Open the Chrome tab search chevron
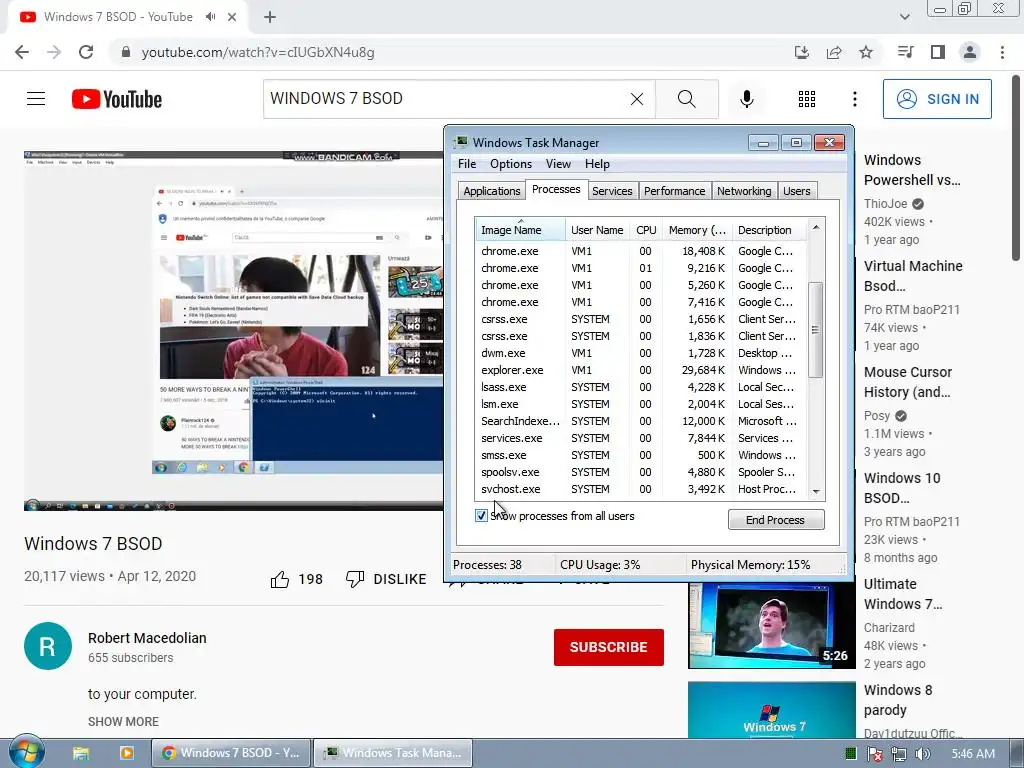1024x768 pixels. 904,17
